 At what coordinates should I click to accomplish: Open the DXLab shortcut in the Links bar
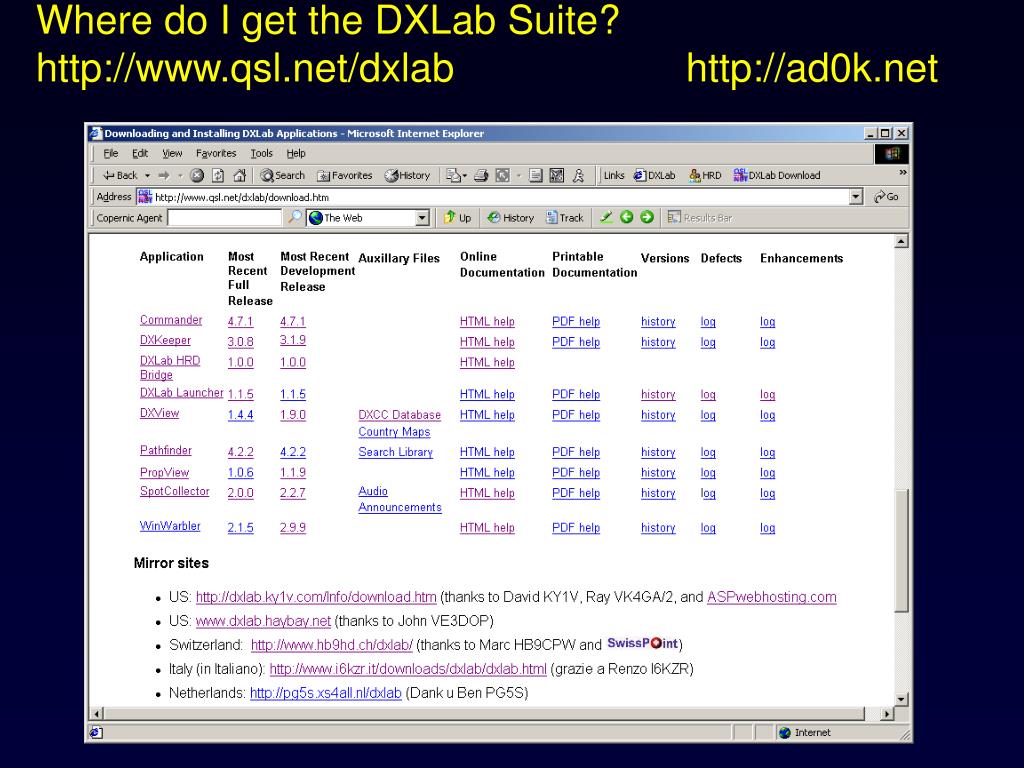pos(654,175)
